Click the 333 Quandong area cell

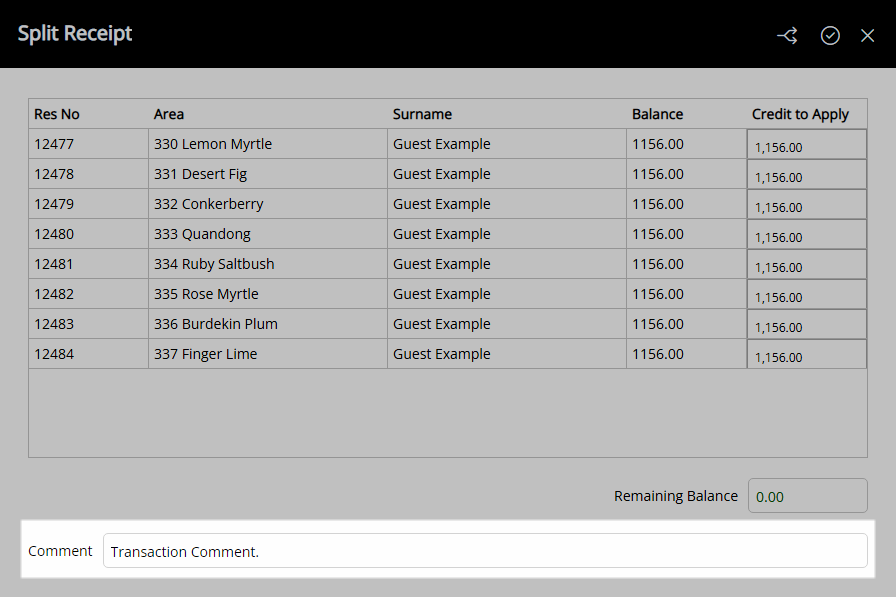[x=268, y=234]
